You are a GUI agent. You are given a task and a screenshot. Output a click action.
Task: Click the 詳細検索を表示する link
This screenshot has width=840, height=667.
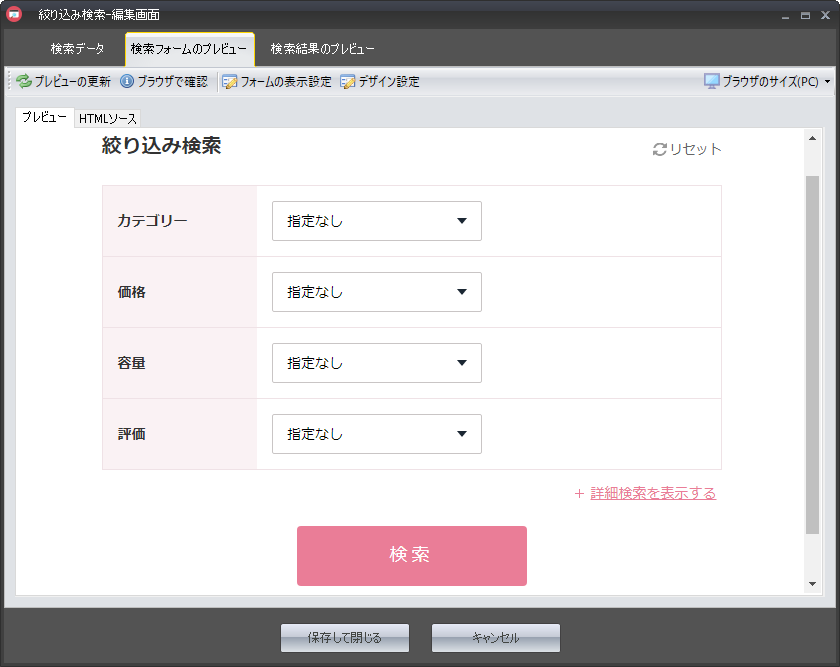click(653, 493)
